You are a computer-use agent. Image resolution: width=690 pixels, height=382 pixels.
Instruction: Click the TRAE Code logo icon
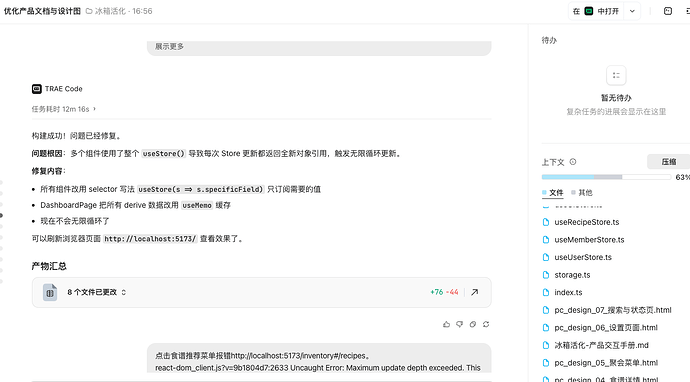click(x=37, y=89)
